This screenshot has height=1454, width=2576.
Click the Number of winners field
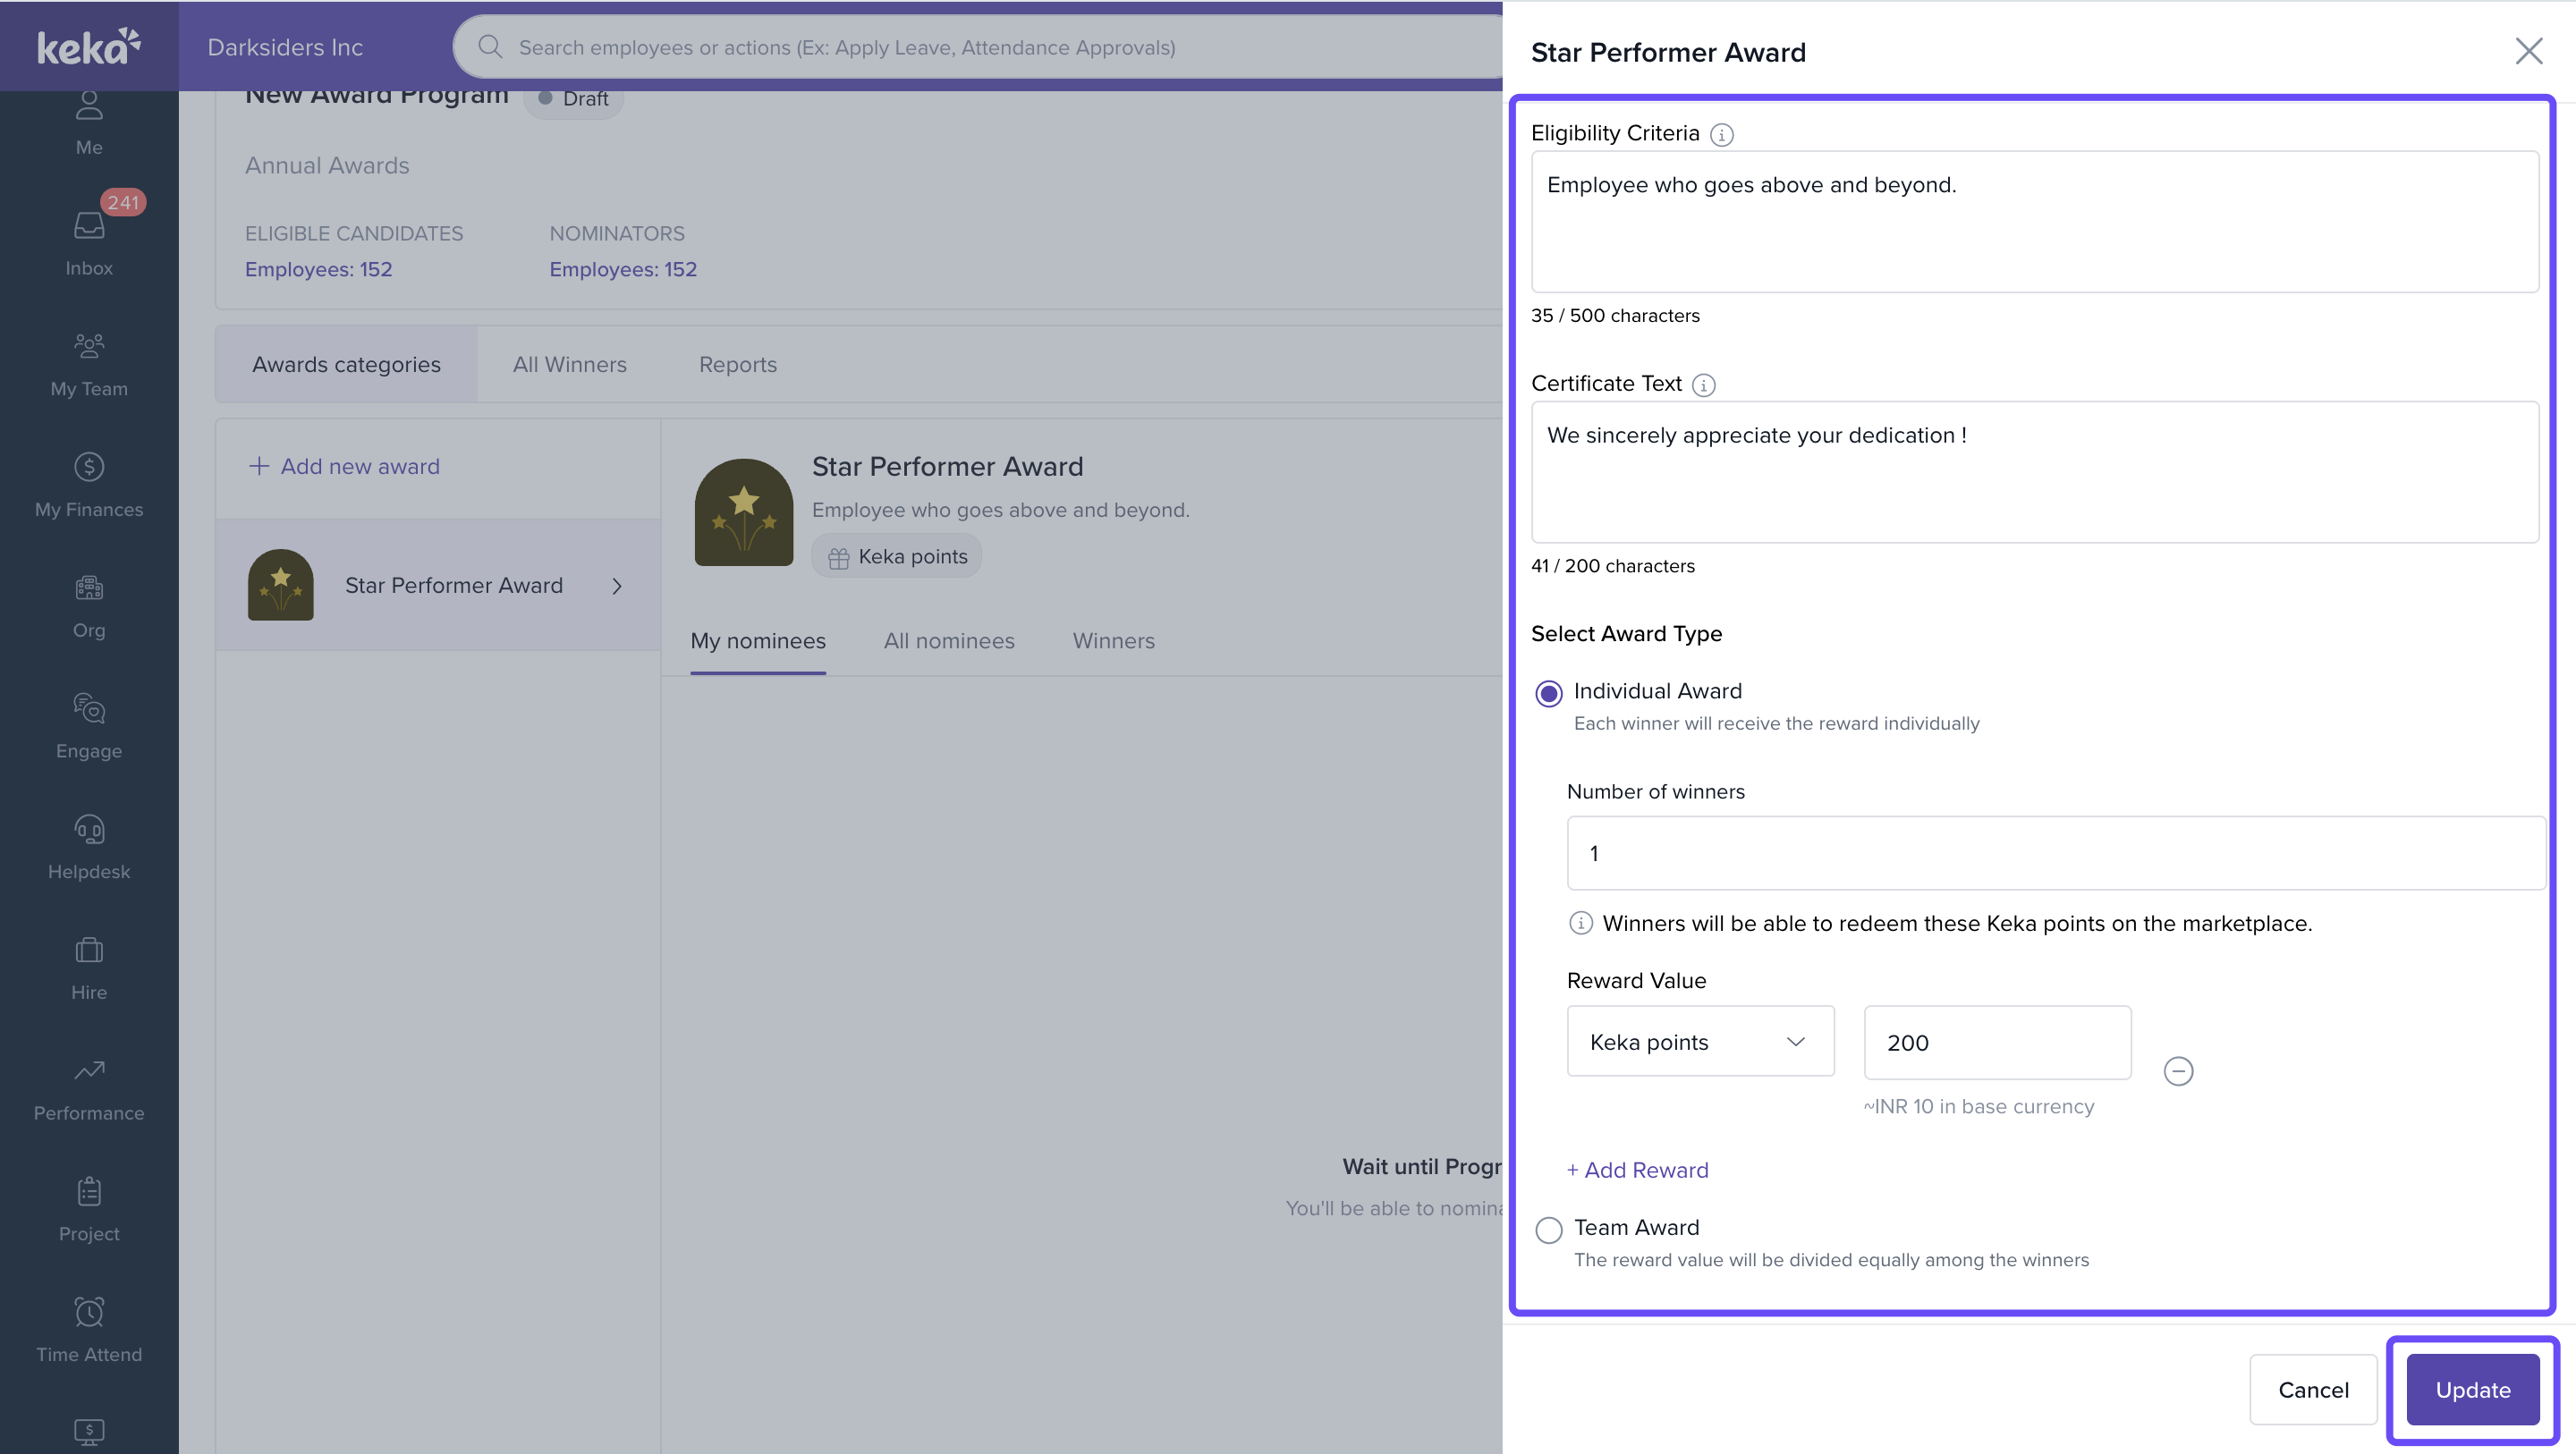point(2055,853)
